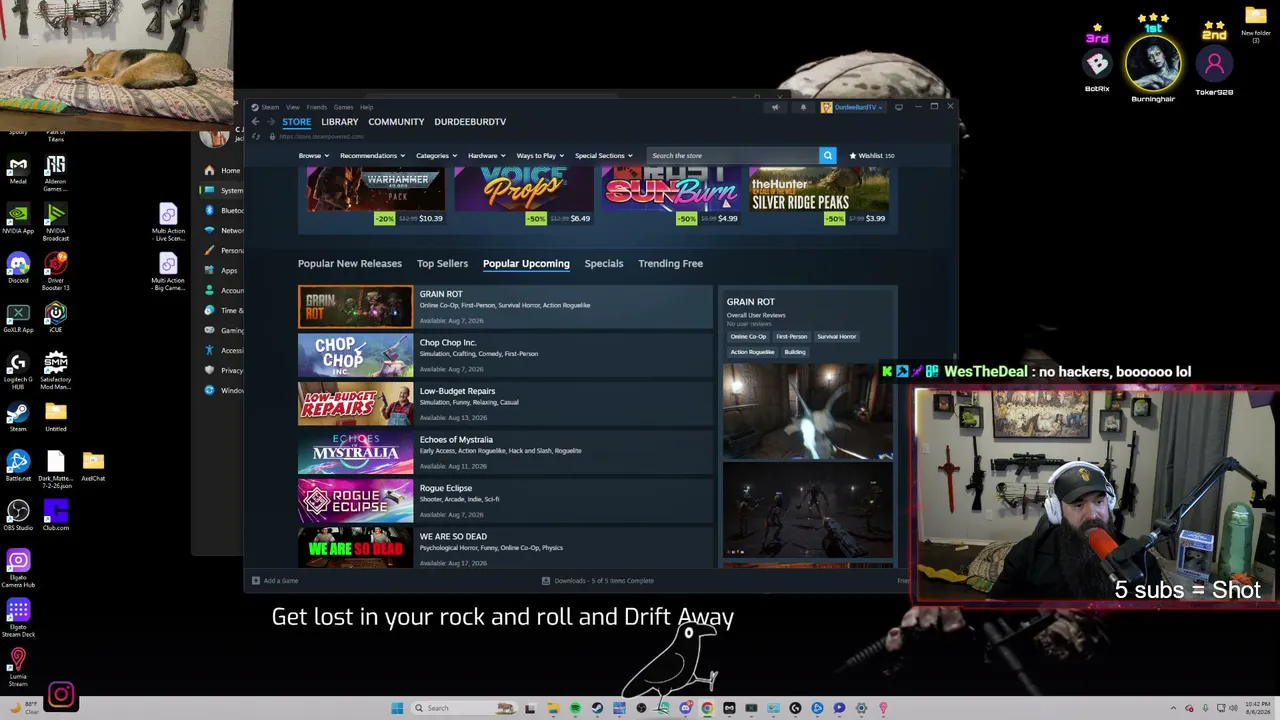The height and width of the screenshot is (720, 1280).
Task: Click the Online Co-Op tag in preview panel
Action: coord(748,336)
